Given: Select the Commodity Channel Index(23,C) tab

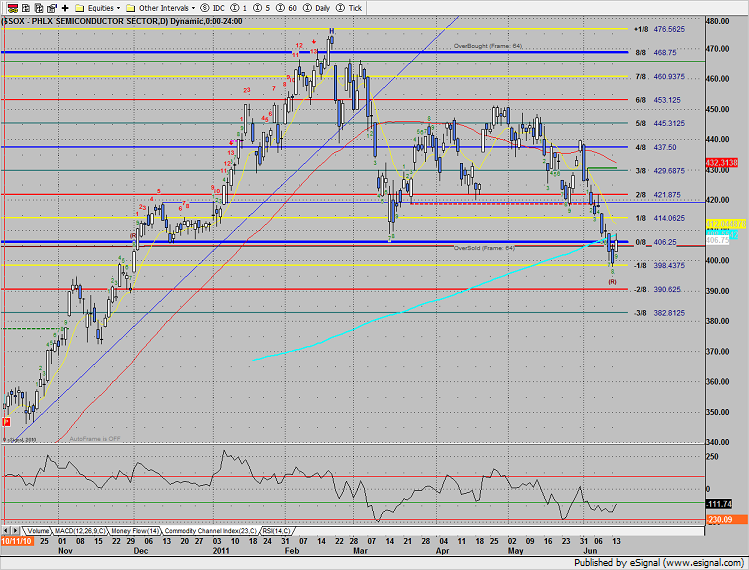Looking at the screenshot, I should point(210,531).
